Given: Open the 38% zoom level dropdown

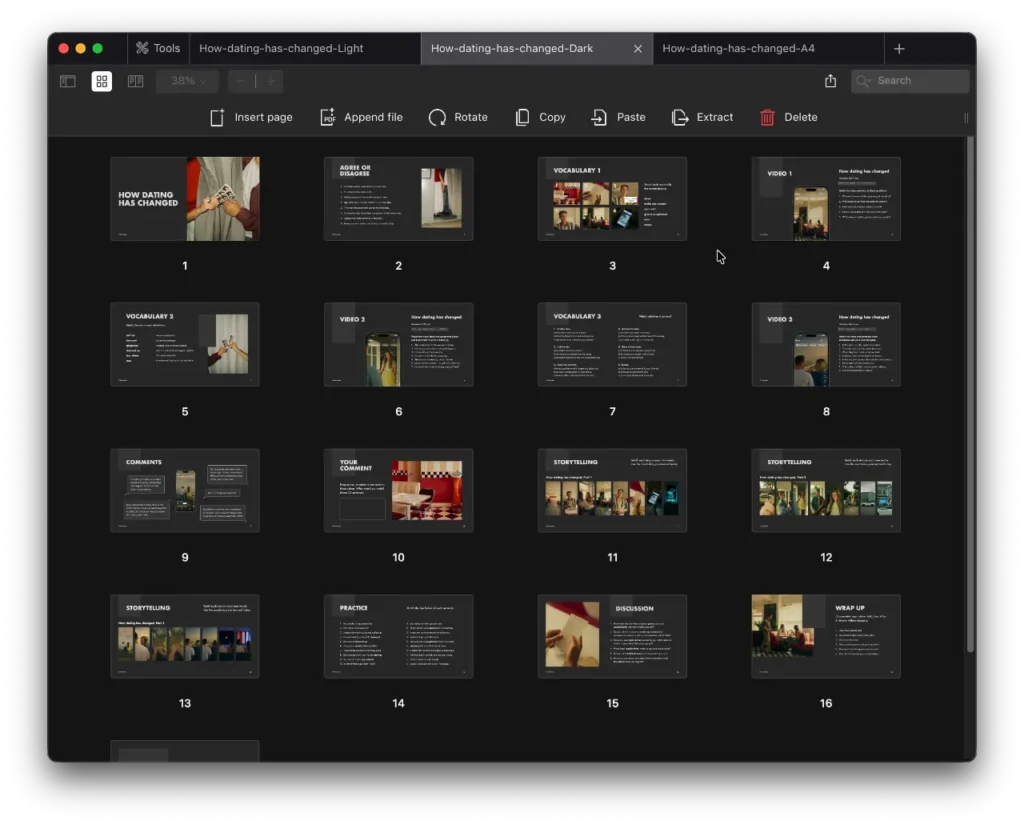Looking at the screenshot, I should 186,80.
